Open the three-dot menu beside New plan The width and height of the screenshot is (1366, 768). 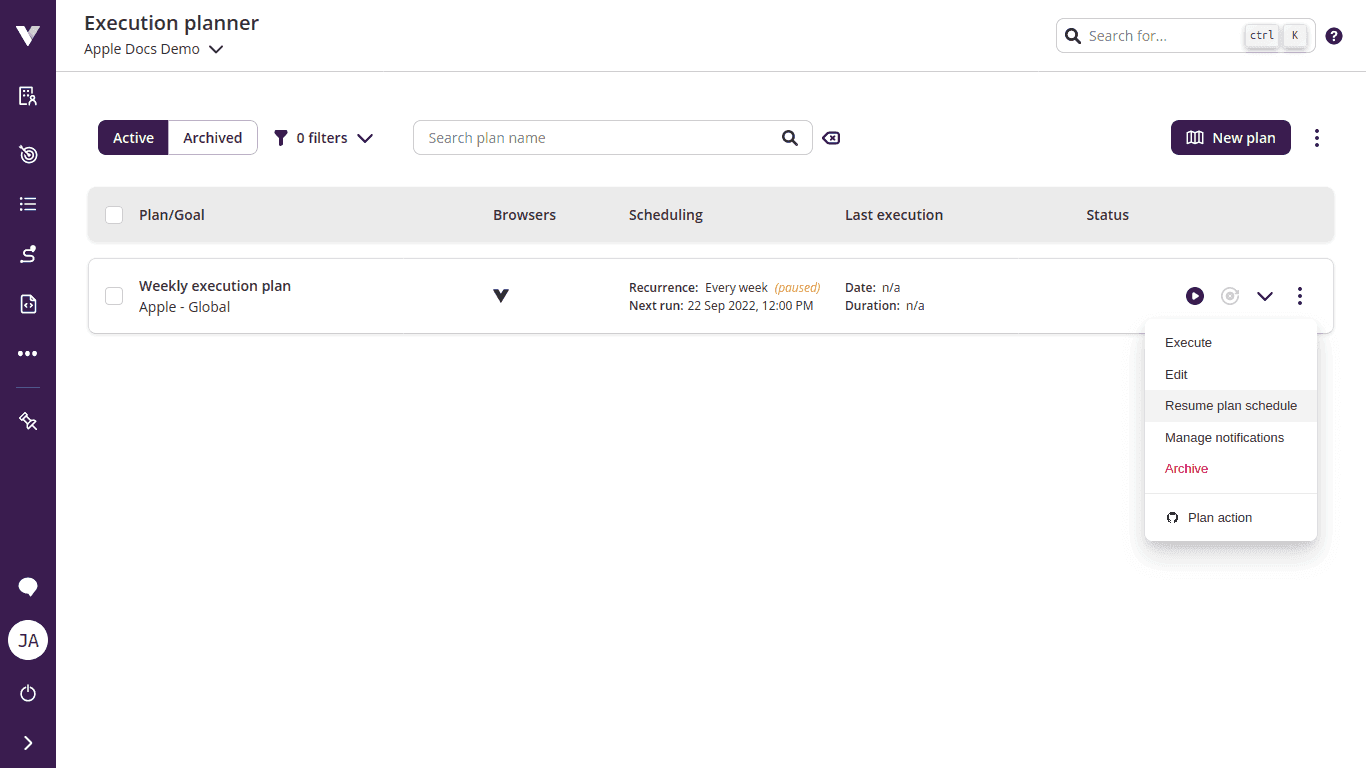1317,138
